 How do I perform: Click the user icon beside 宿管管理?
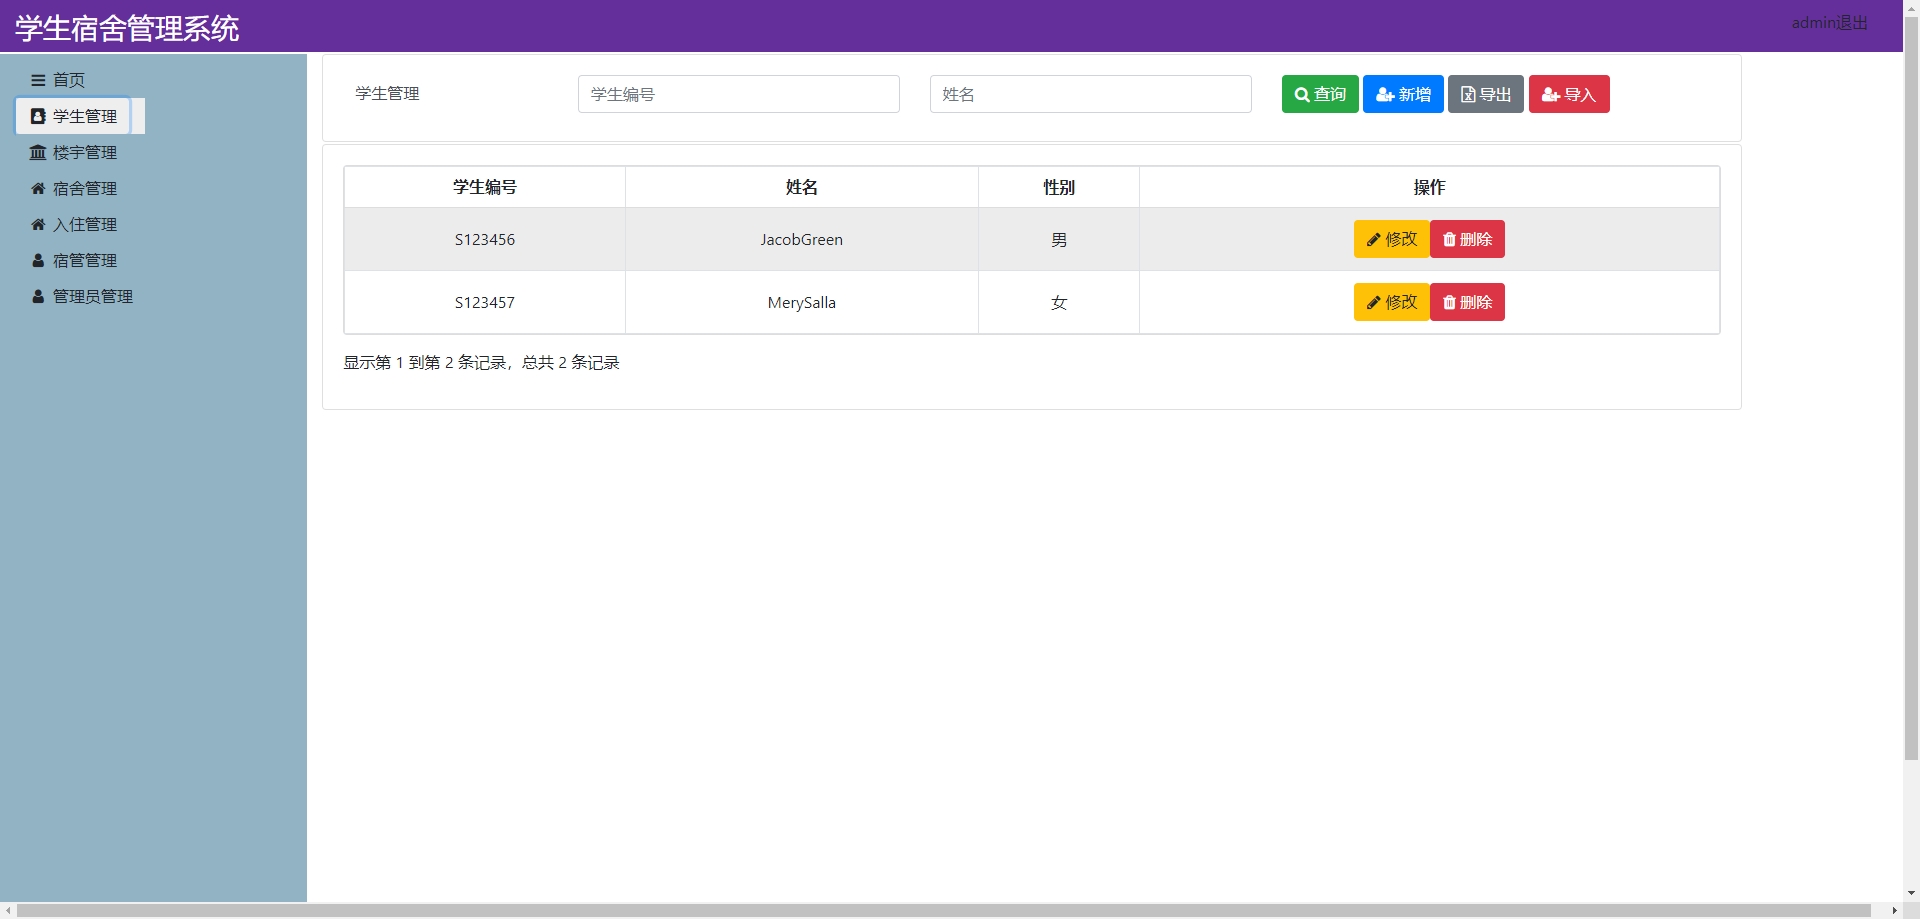coord(38,260)
